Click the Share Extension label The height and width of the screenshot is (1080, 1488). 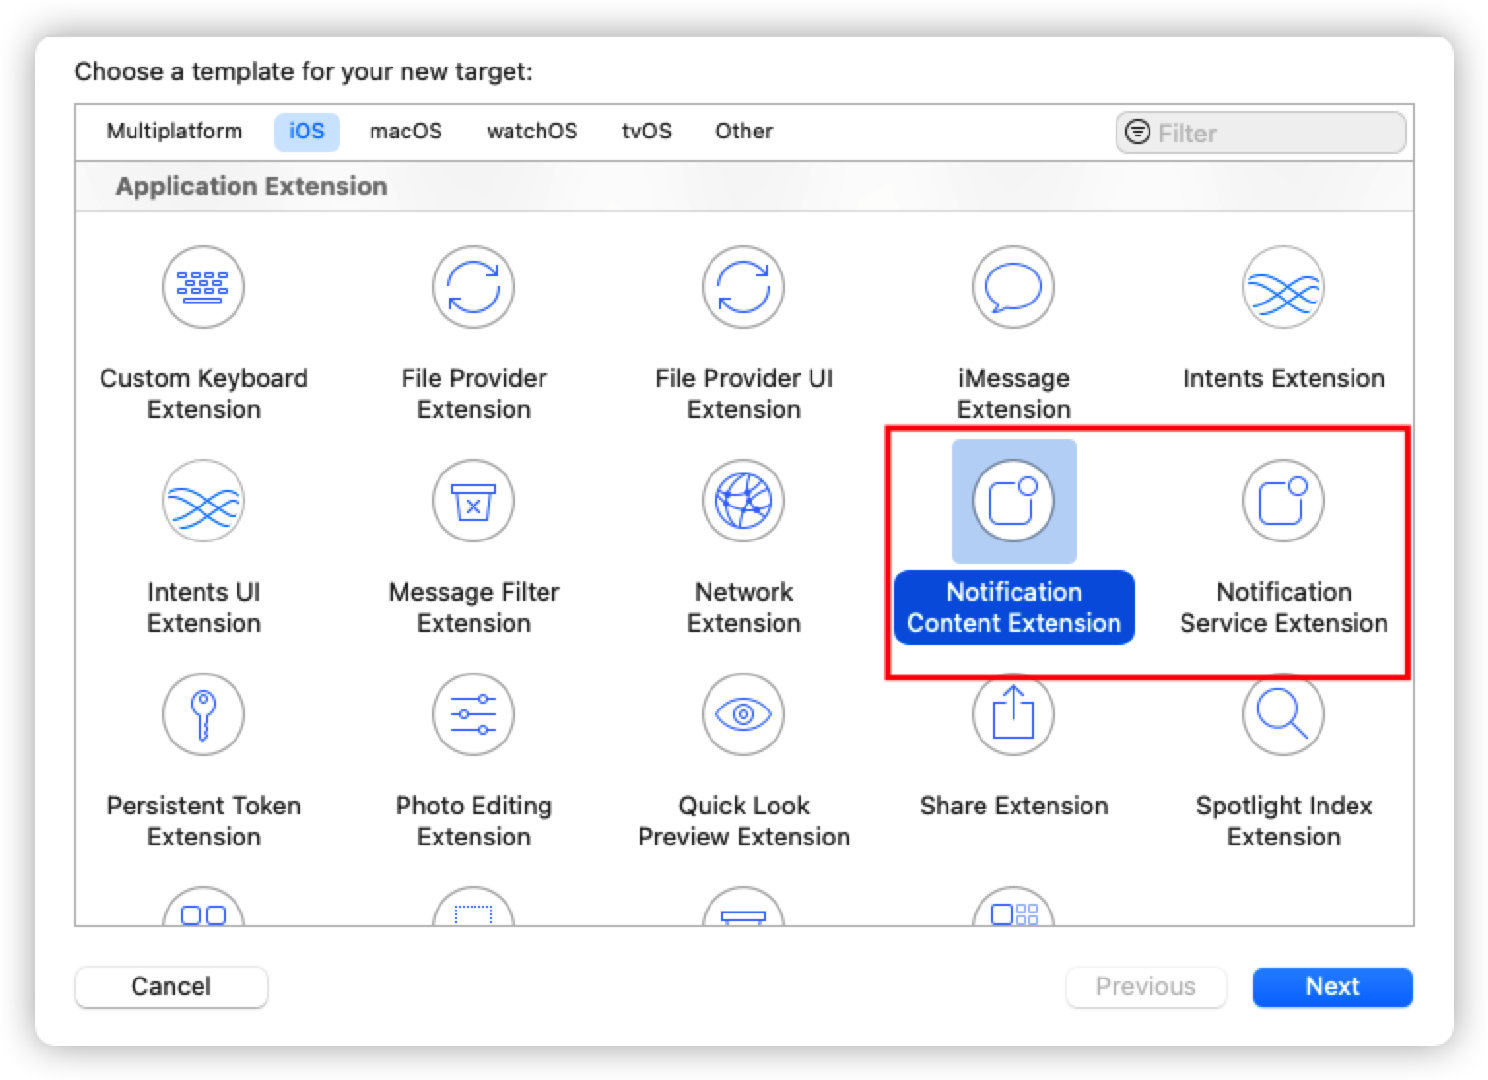pos(1013,806)
